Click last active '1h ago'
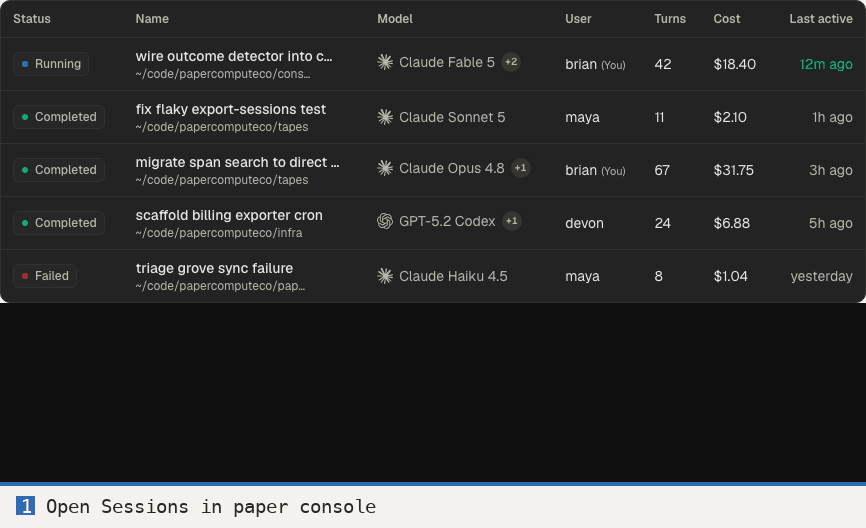This screenshot has height=528, width=866. pyautogui.click(x=832, y=117)
